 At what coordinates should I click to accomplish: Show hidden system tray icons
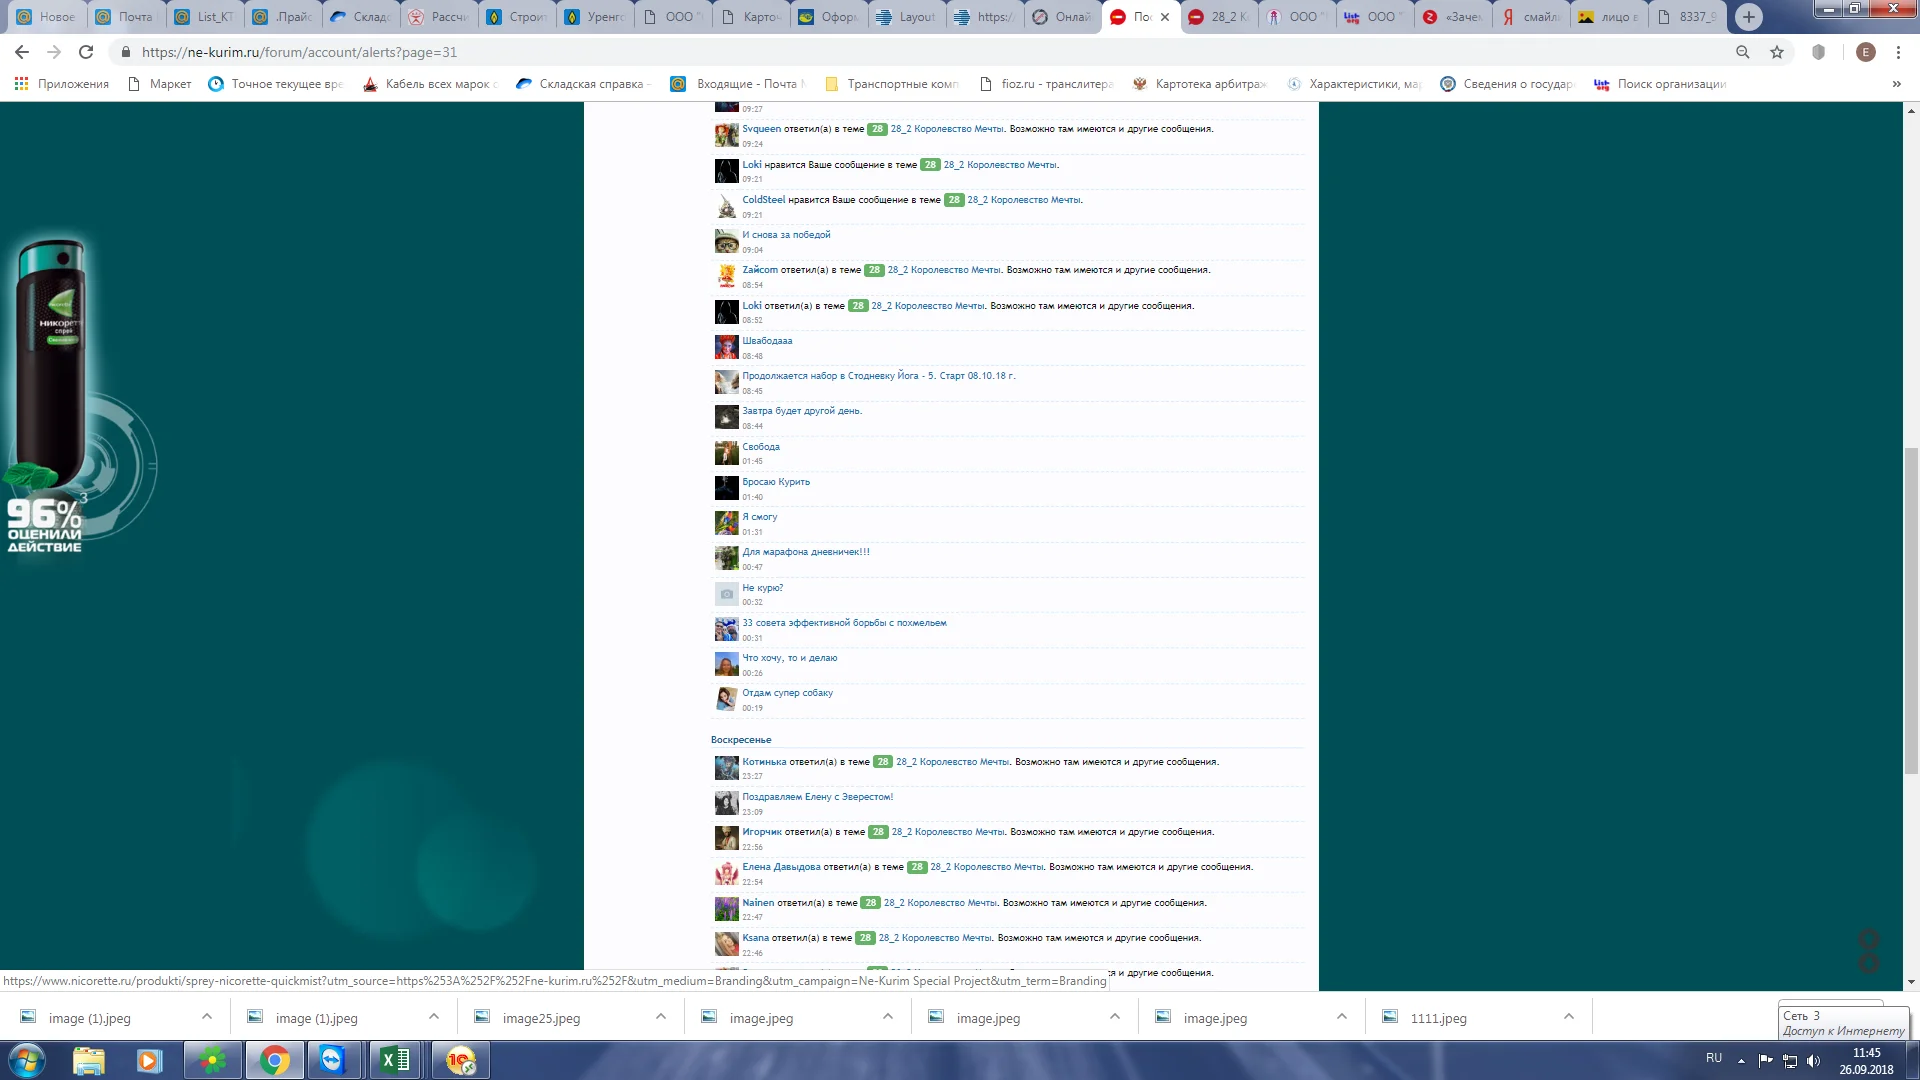pyautogui.click(x=1741, y=1060)
